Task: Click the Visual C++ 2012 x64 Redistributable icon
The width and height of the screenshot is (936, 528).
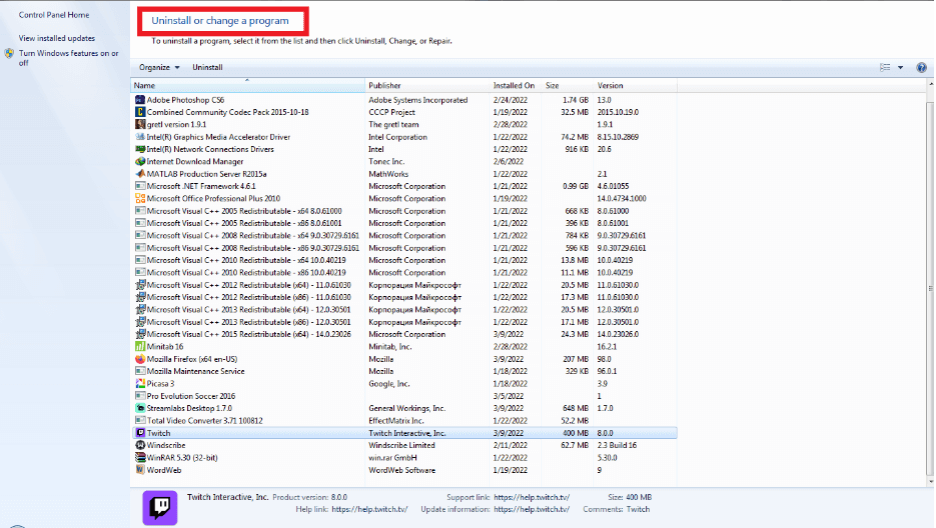Action: pos(140,285)
